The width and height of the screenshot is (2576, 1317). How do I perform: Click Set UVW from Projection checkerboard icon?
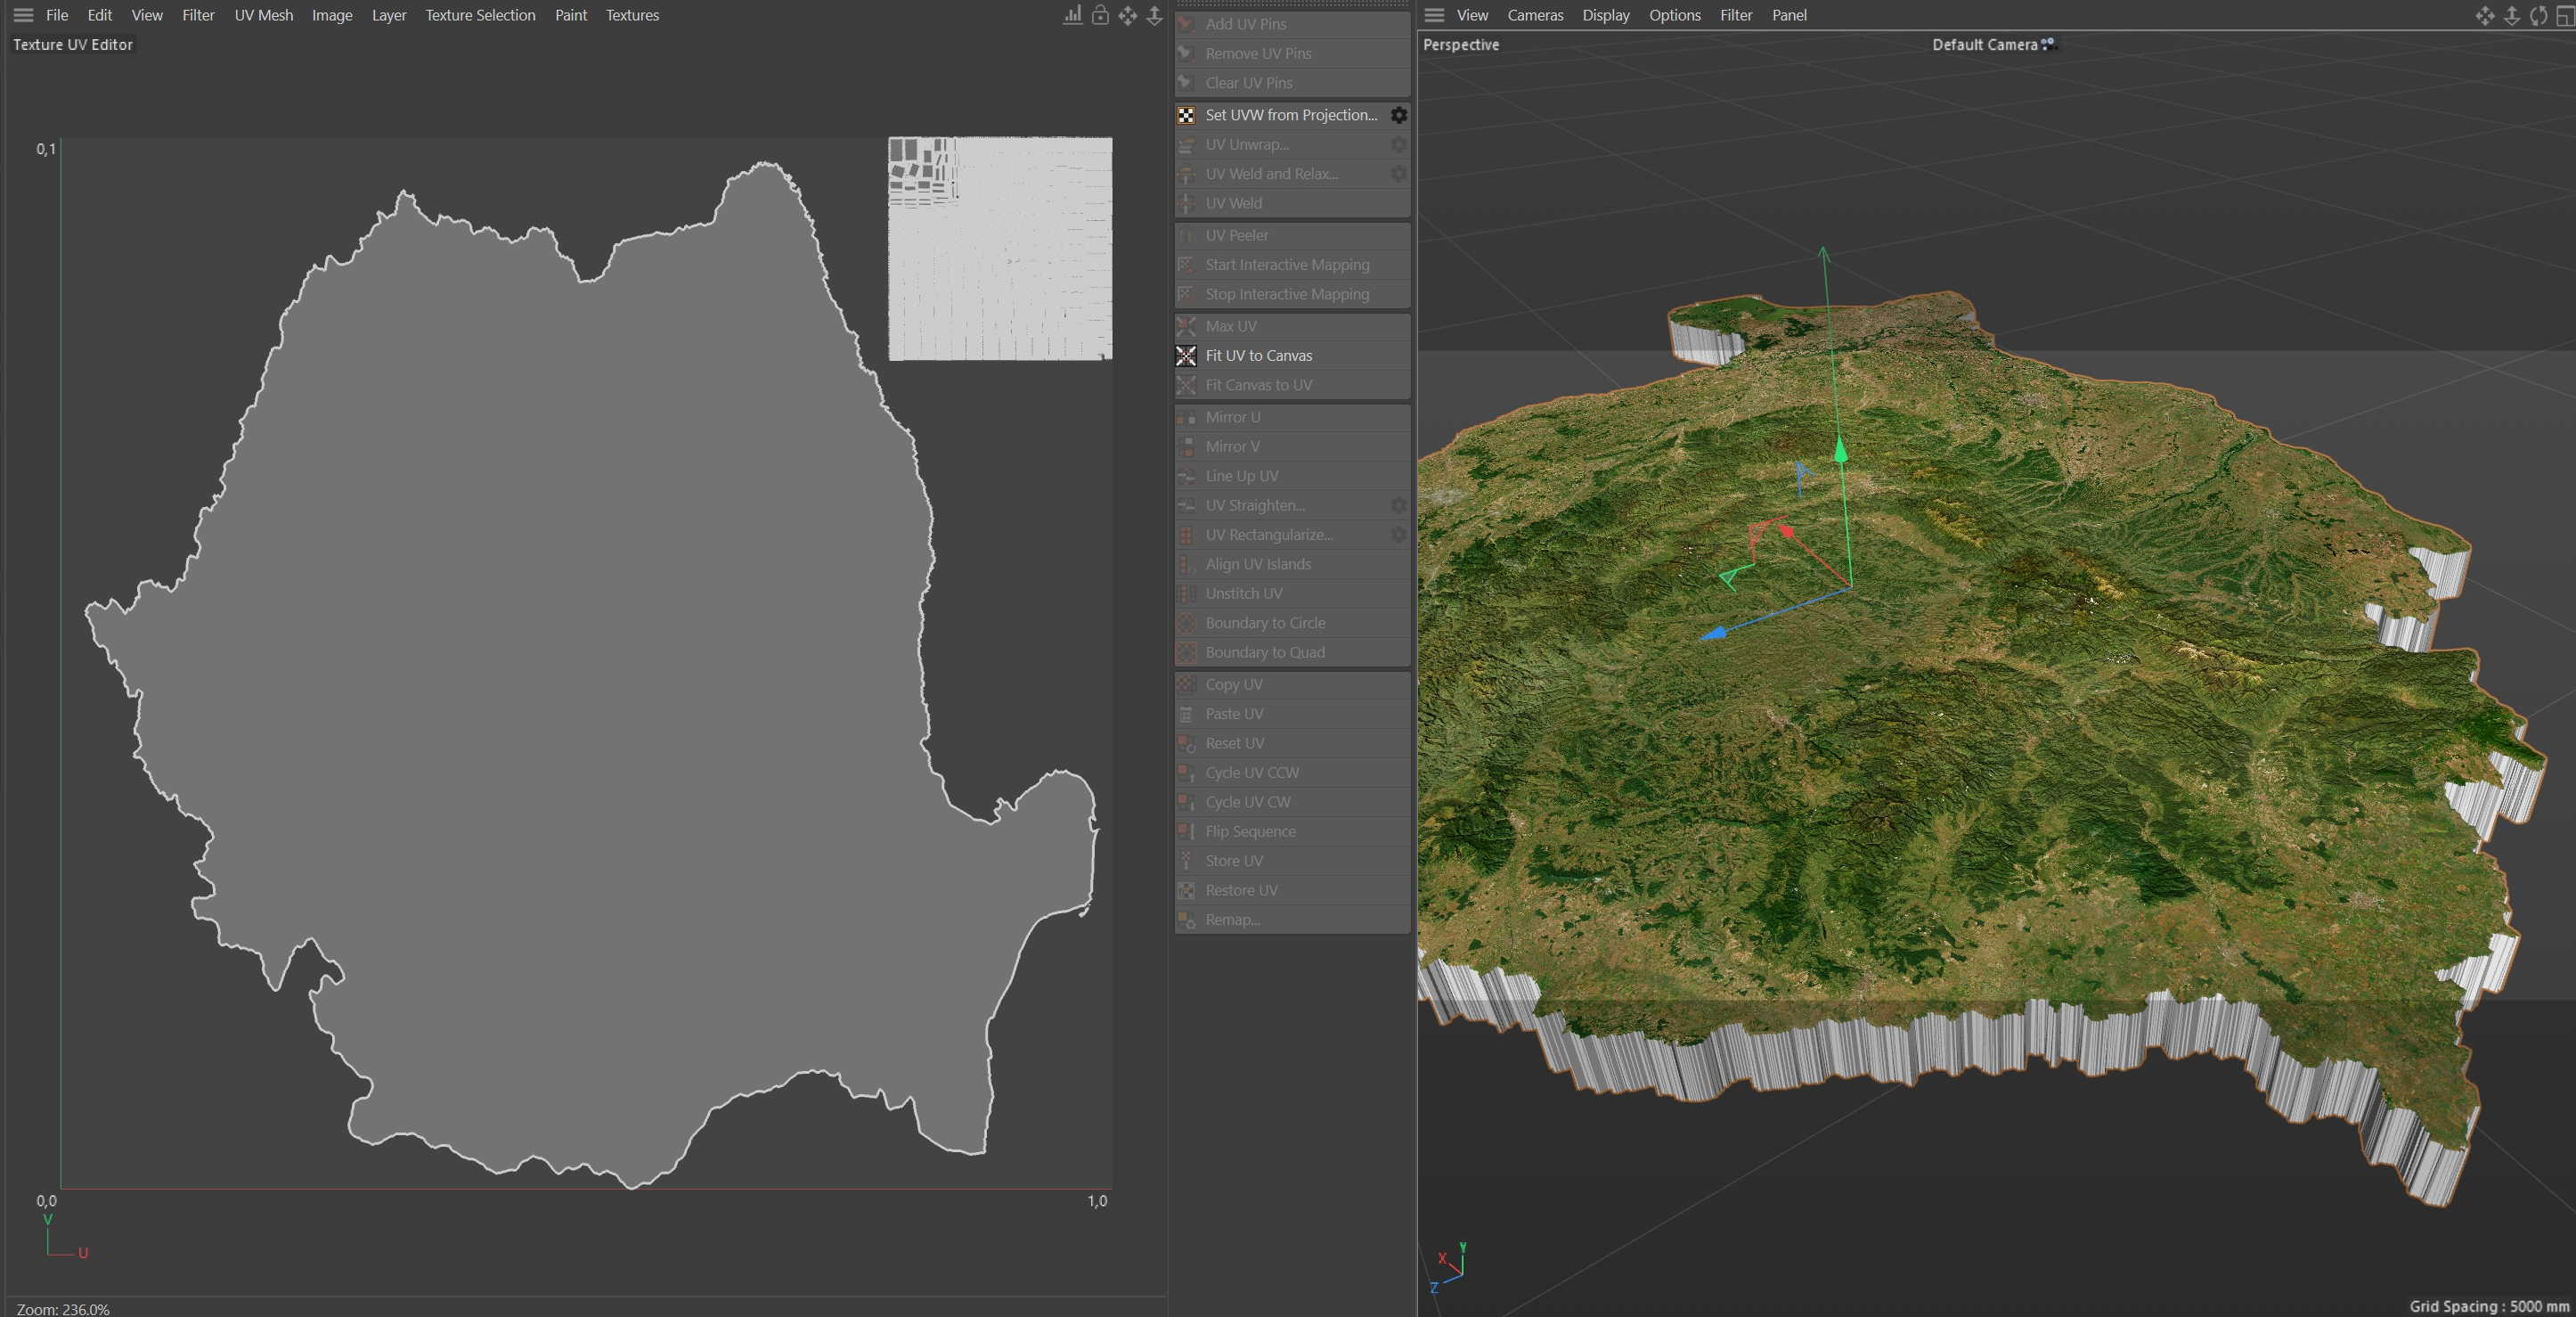[x=1186, y=115]
